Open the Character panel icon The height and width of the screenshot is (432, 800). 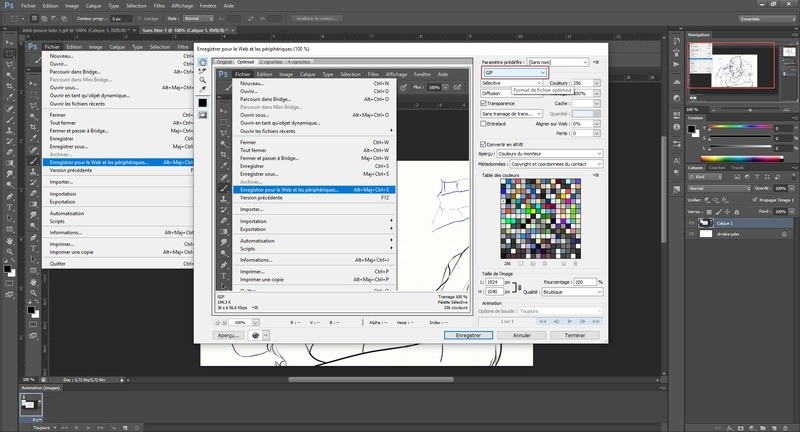tap(677, 161)
